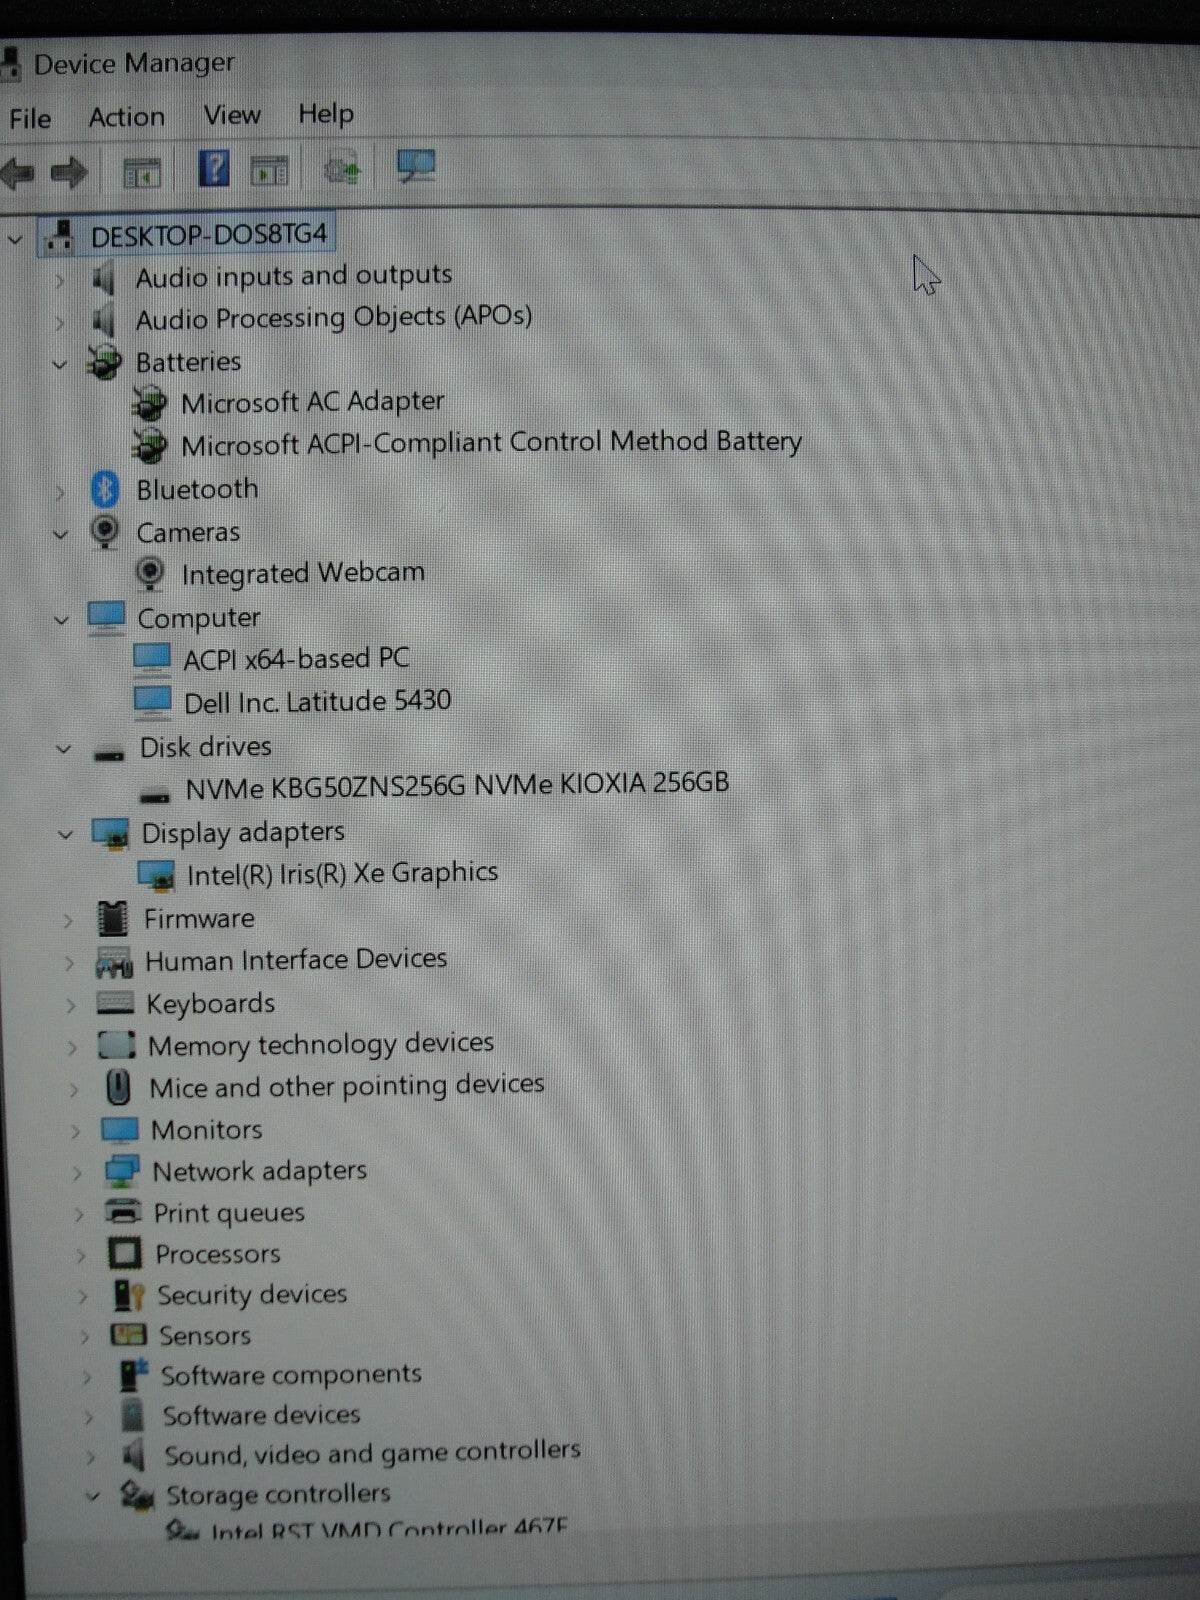Expand the Network adapters category
Viewport: 1200px width, 1600px height.
77,1173
